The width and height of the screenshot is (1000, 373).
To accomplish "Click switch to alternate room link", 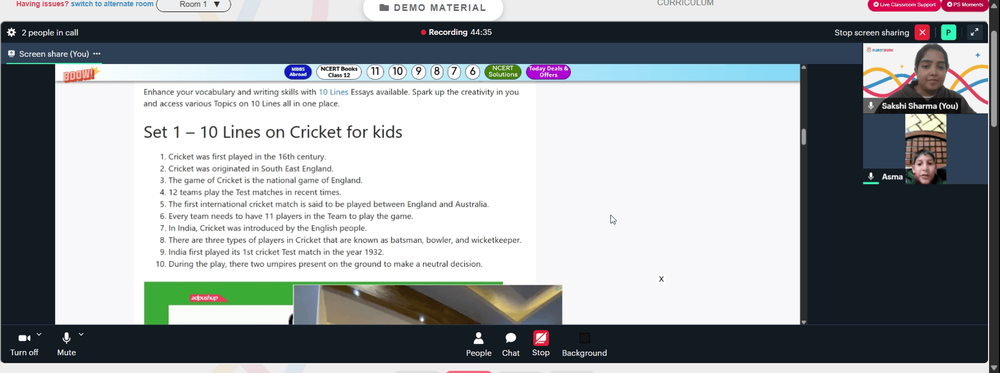I will (x=112, y=4).
